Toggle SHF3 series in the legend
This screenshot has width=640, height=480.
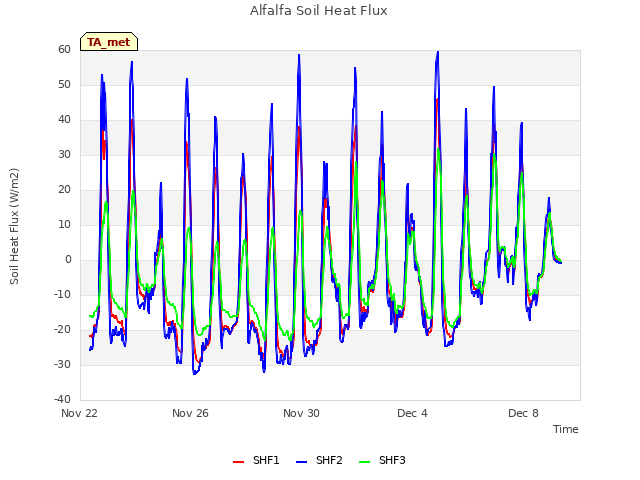[x=382, y=460]
